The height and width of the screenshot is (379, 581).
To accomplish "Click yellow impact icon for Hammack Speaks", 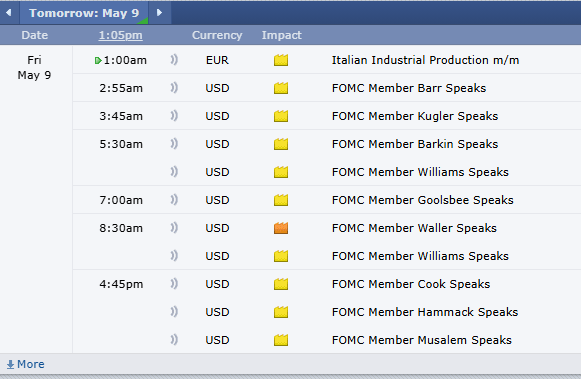I will click(x=281, y=312).
